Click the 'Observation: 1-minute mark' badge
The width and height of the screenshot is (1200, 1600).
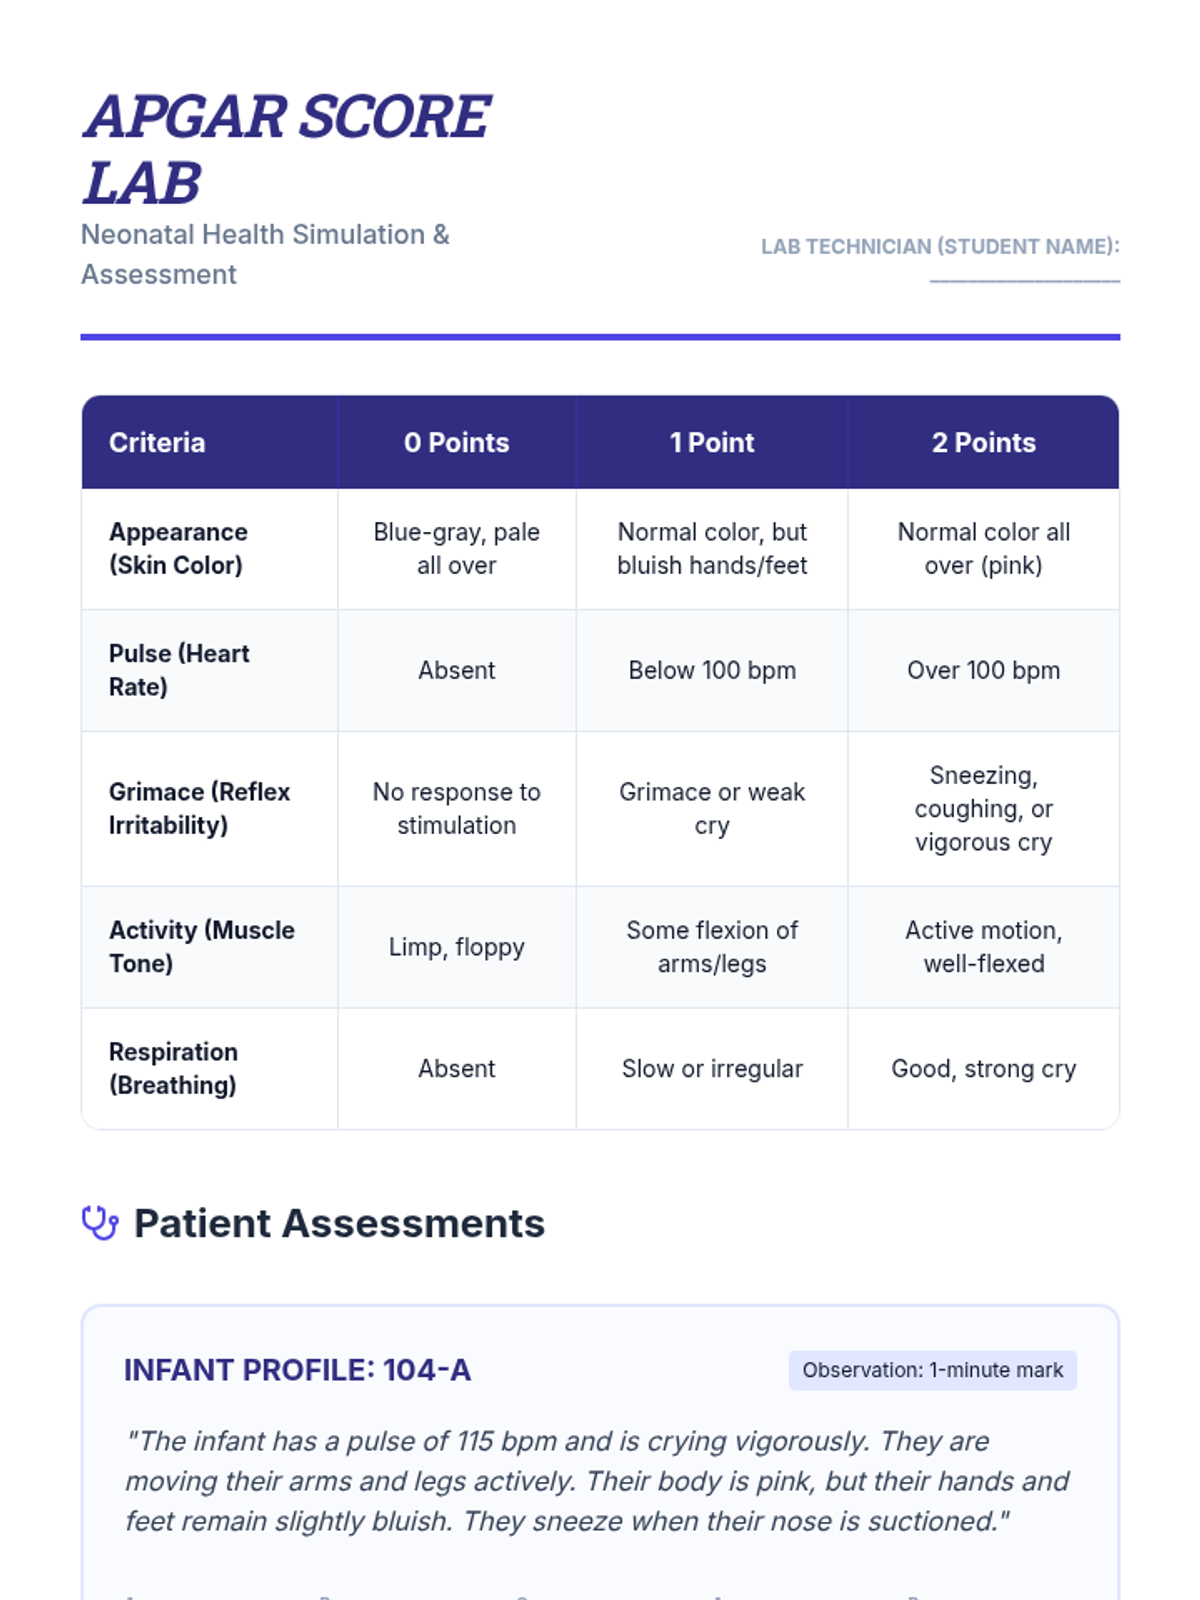(x=932, y=1370)
